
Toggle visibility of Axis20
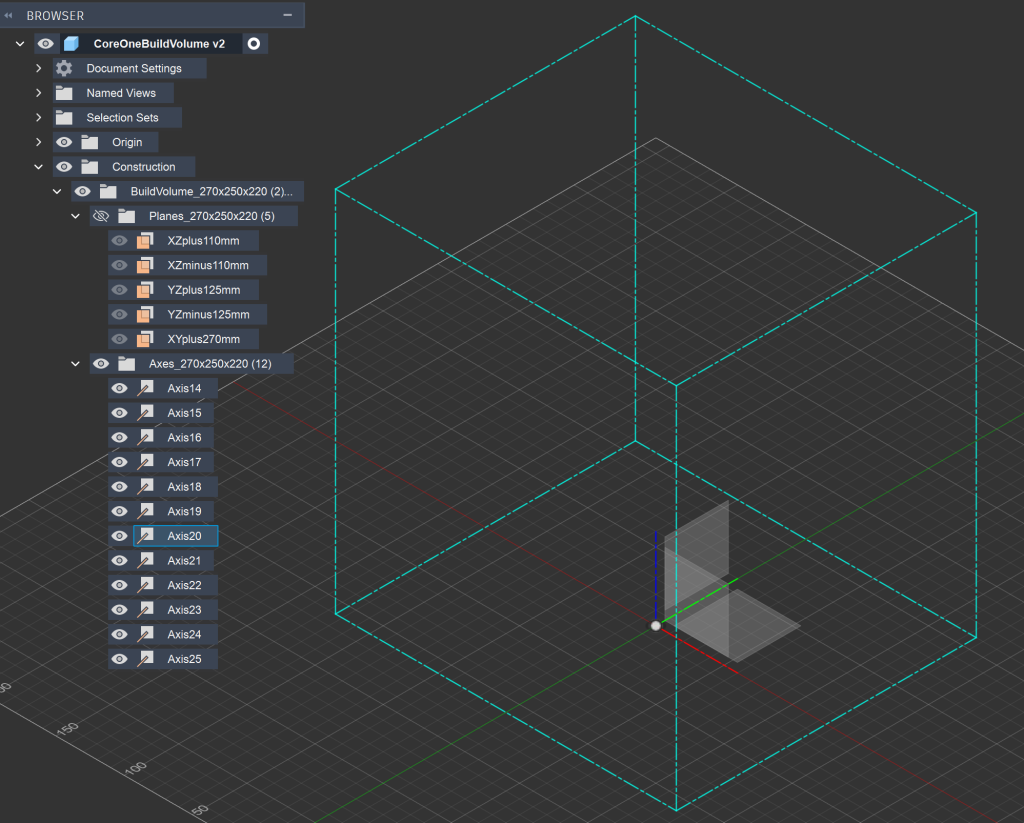point(120,536)
